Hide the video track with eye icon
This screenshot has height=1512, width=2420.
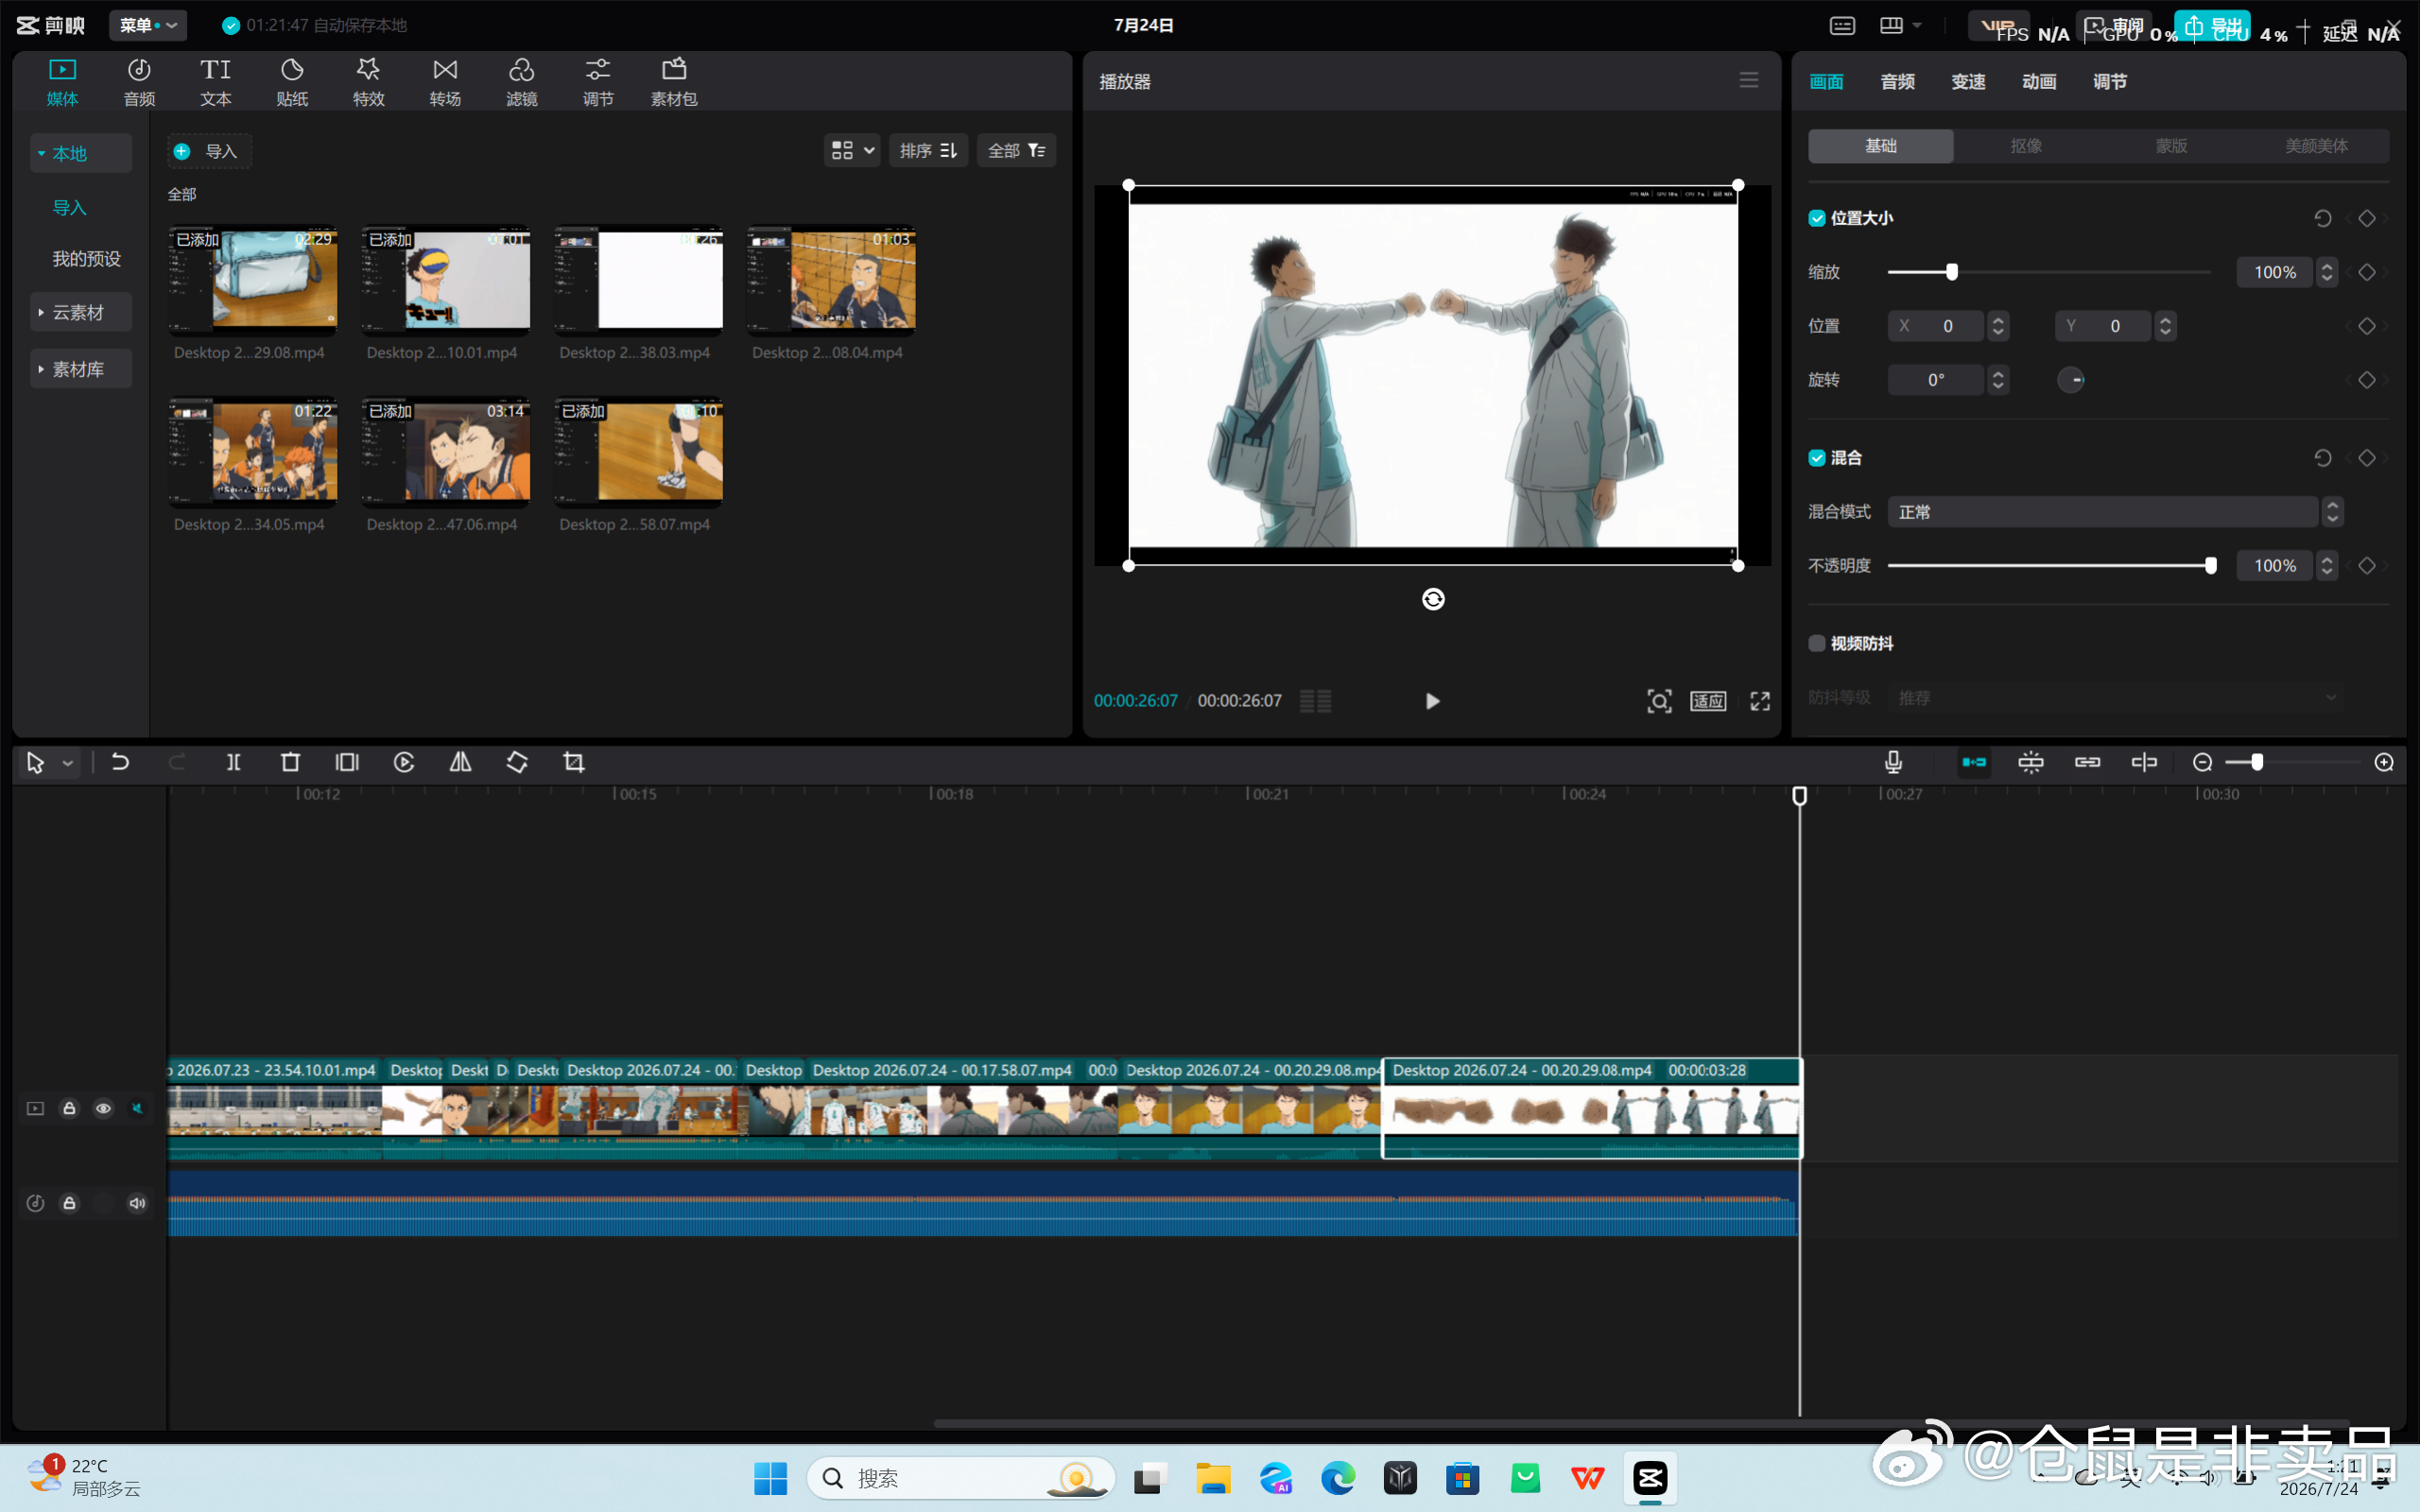pyautogui.click(x=103, y=1108)
